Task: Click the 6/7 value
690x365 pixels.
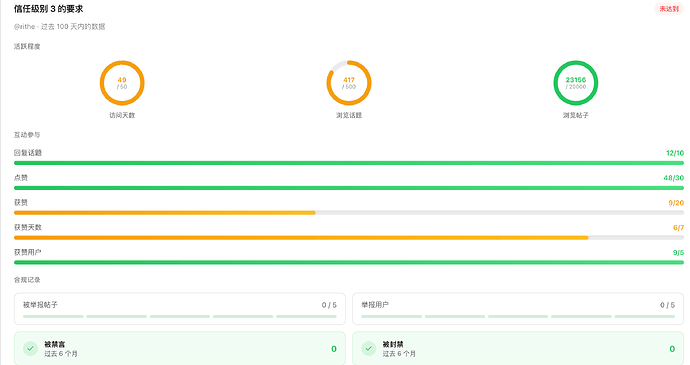Action: click(678, 228)
